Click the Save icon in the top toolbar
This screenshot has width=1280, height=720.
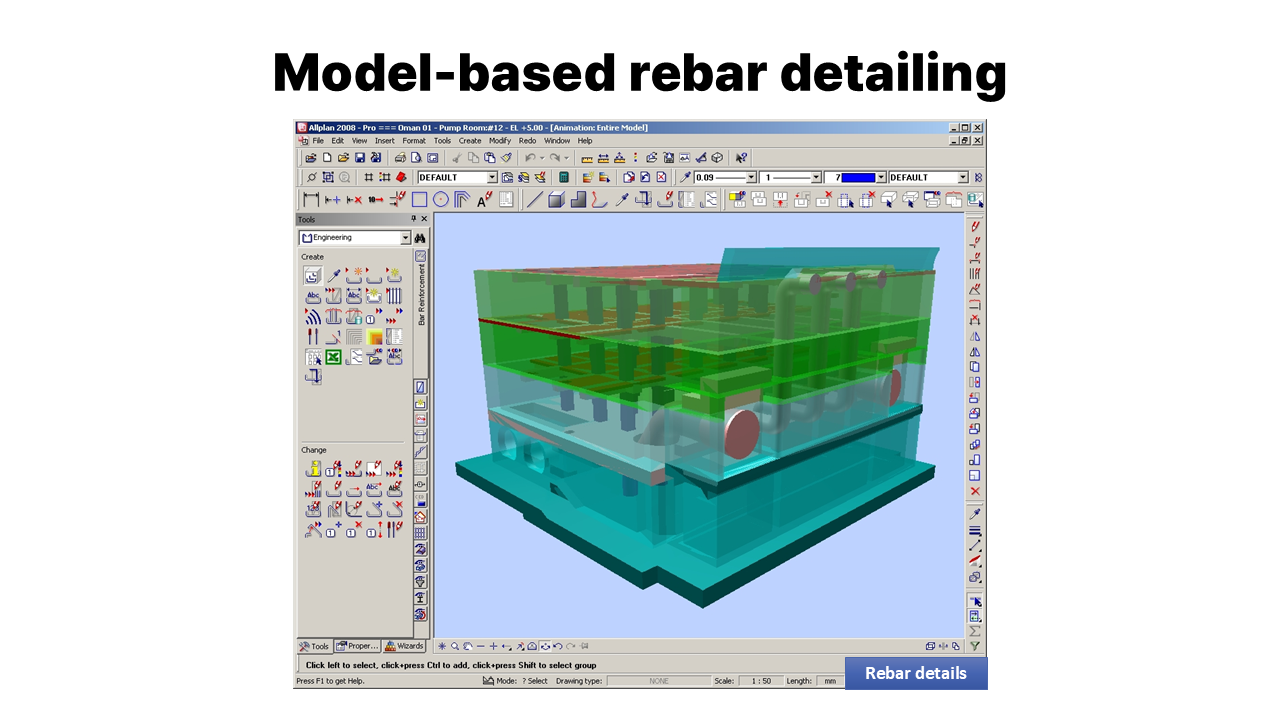[x=360, y=158]
